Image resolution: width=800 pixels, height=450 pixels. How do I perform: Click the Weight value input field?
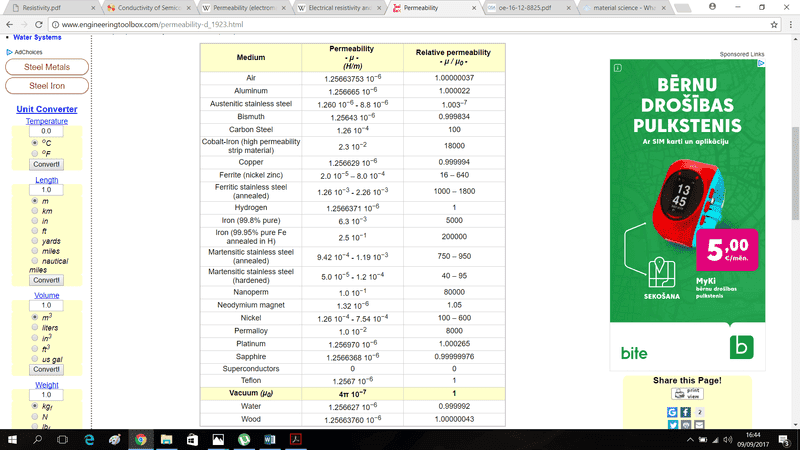click(x=46, y=394)
